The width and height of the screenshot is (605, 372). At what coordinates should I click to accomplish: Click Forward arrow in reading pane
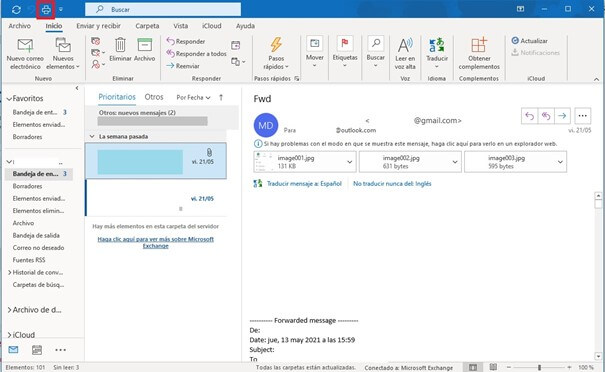click(562, 116)
